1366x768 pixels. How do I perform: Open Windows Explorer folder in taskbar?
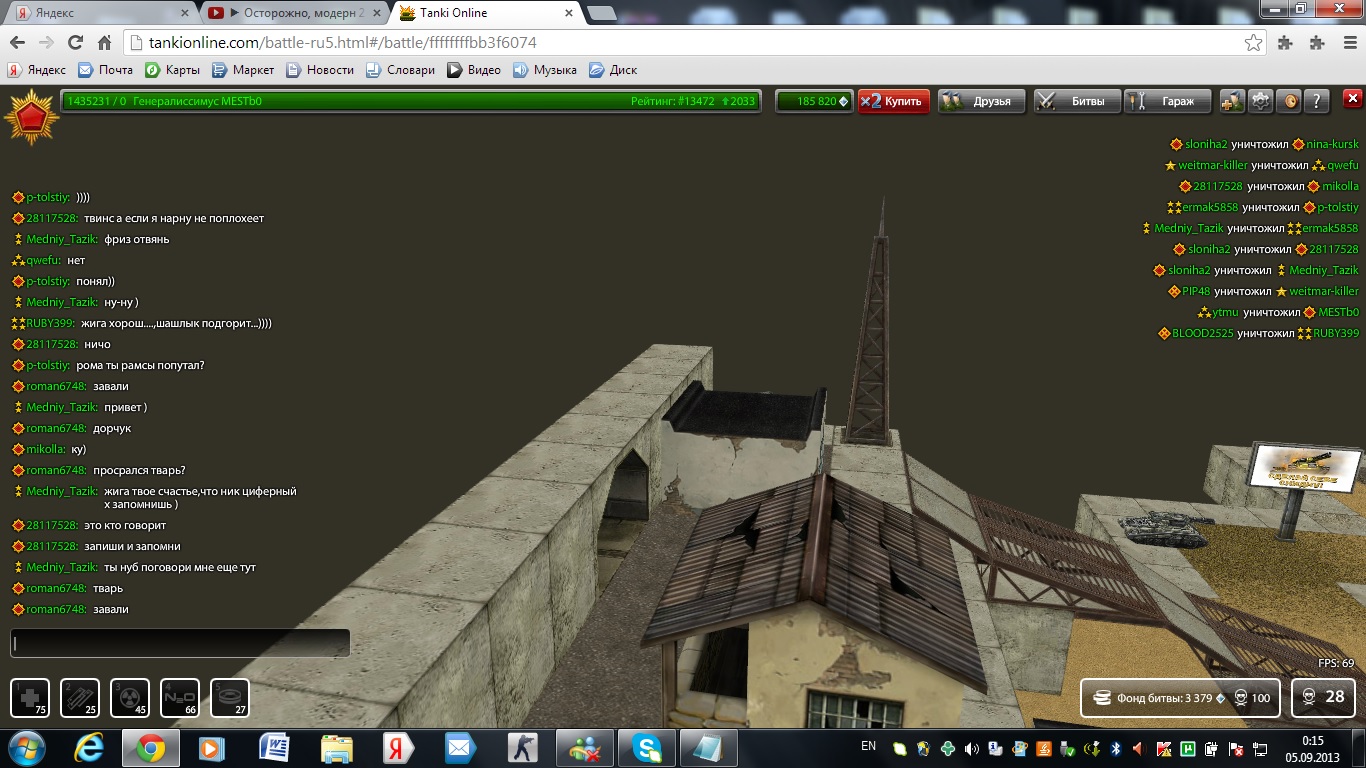coord(336,748)
